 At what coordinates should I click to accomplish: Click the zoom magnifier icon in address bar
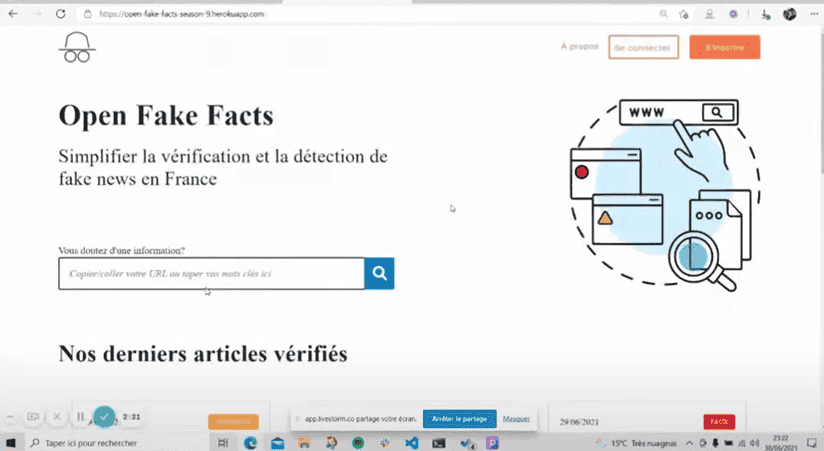click(x=664, y=14)
